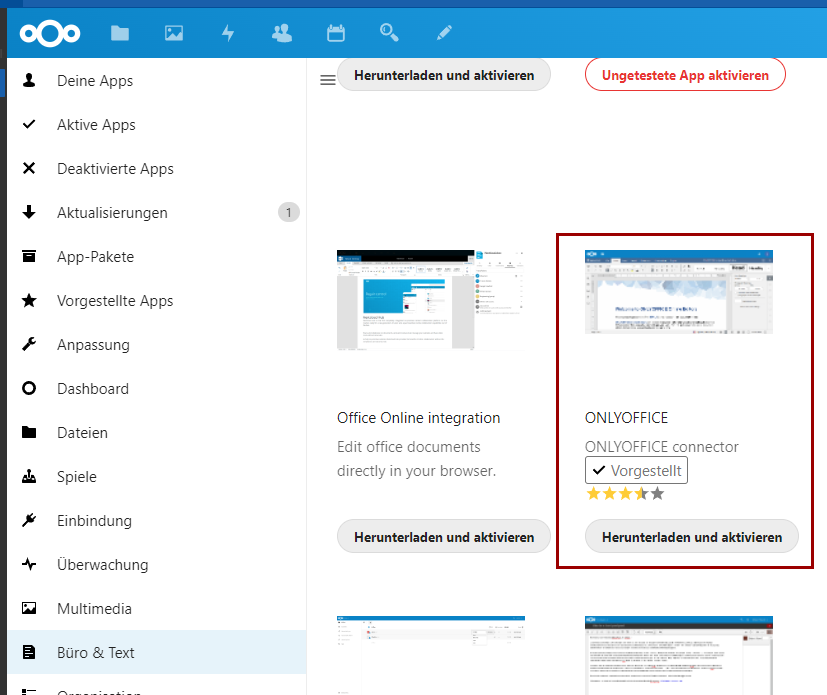Open the Photos gallery icon

[x=174, y=33]
